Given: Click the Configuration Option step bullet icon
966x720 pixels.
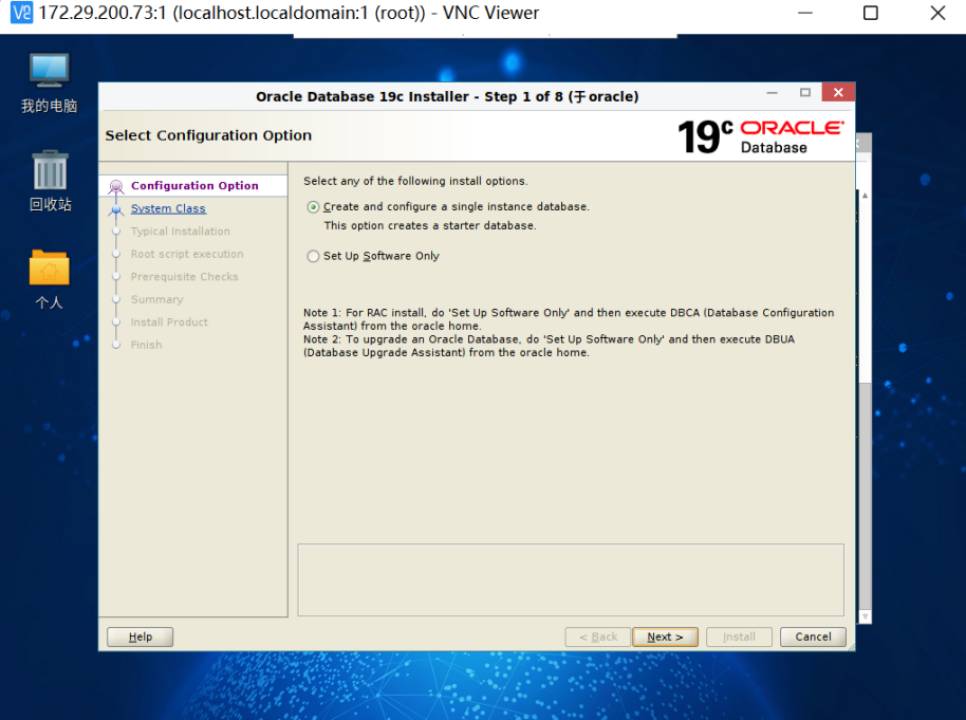Looking at the screenshot, I should pyautogui.click(x=116, y=187).
